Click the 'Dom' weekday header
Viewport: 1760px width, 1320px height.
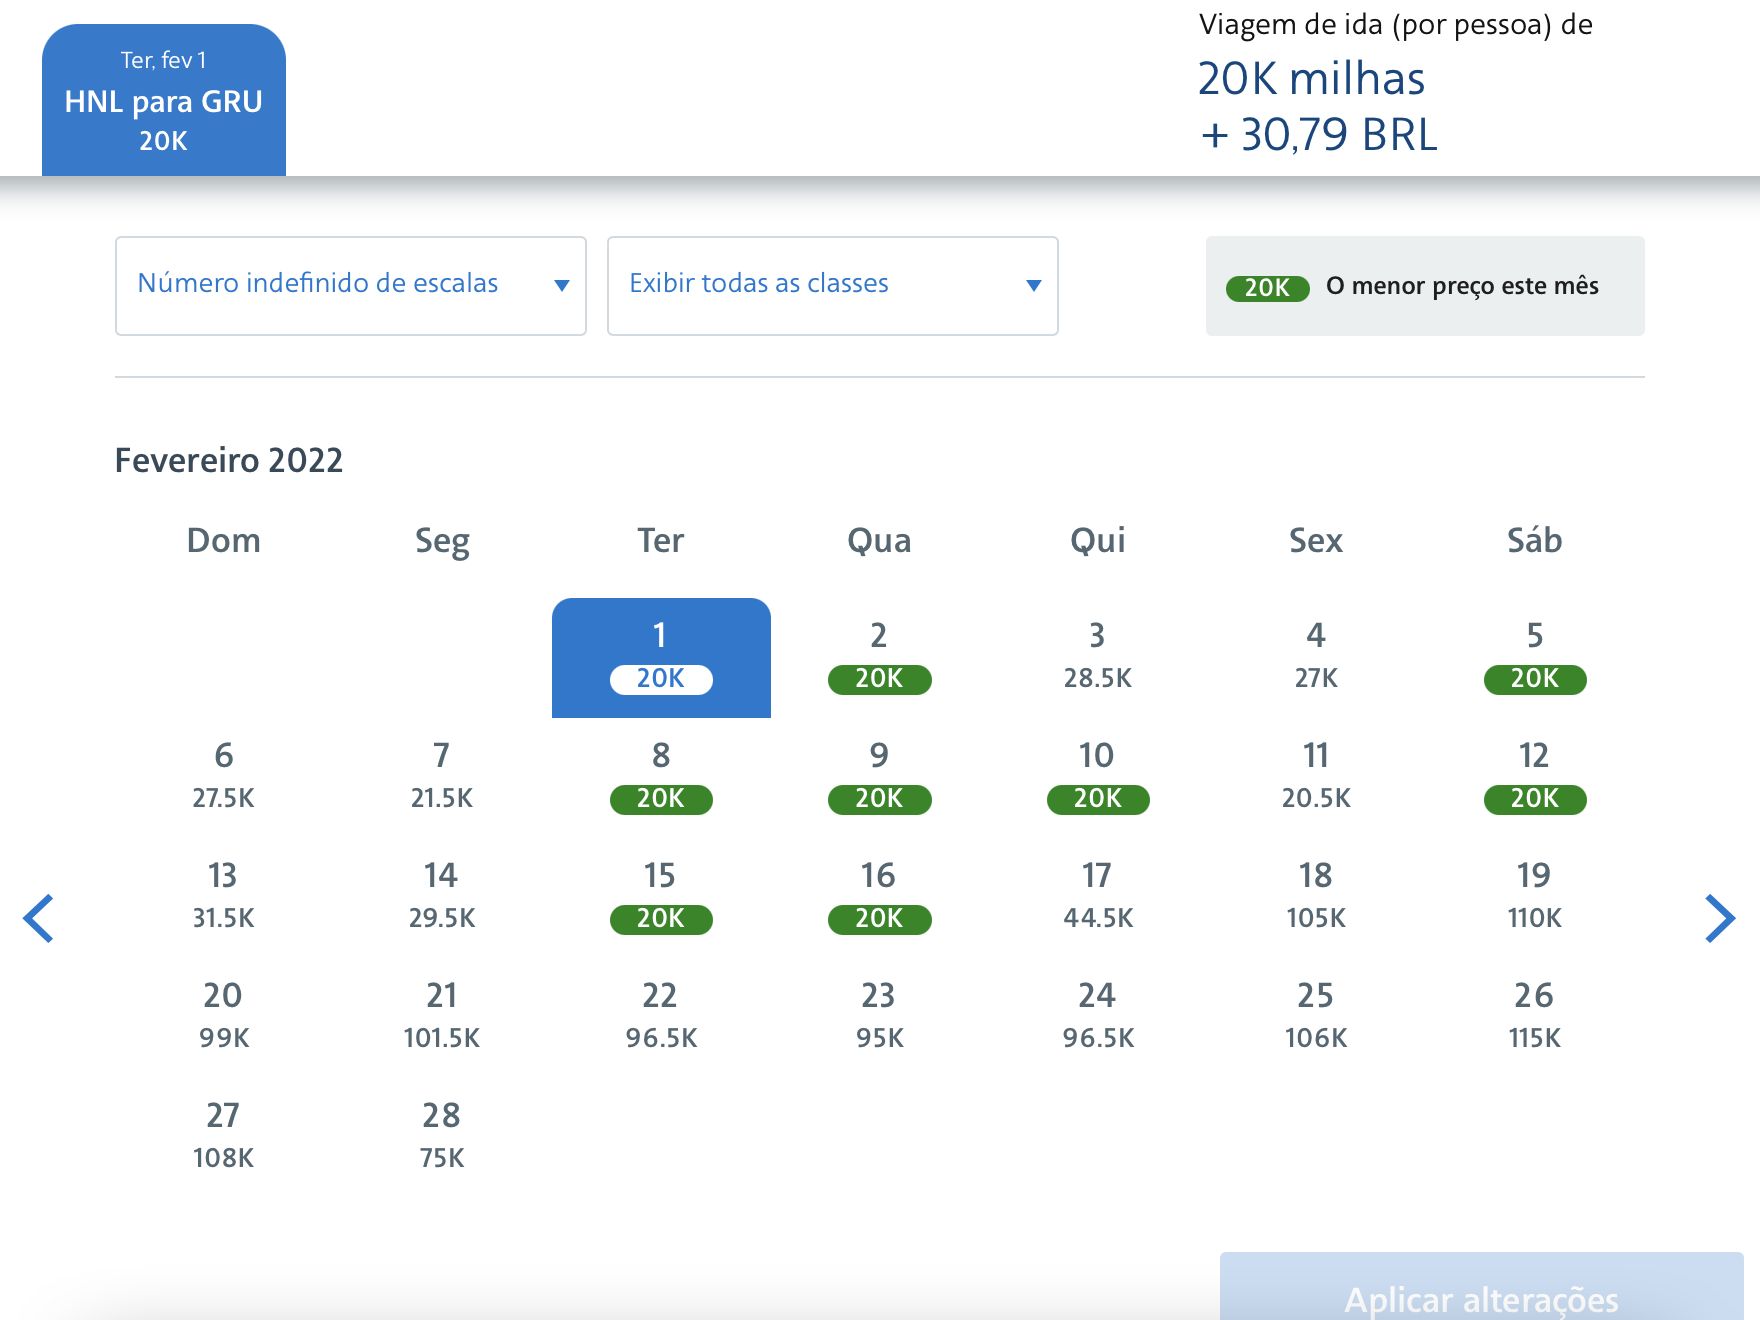coord(224,540)
